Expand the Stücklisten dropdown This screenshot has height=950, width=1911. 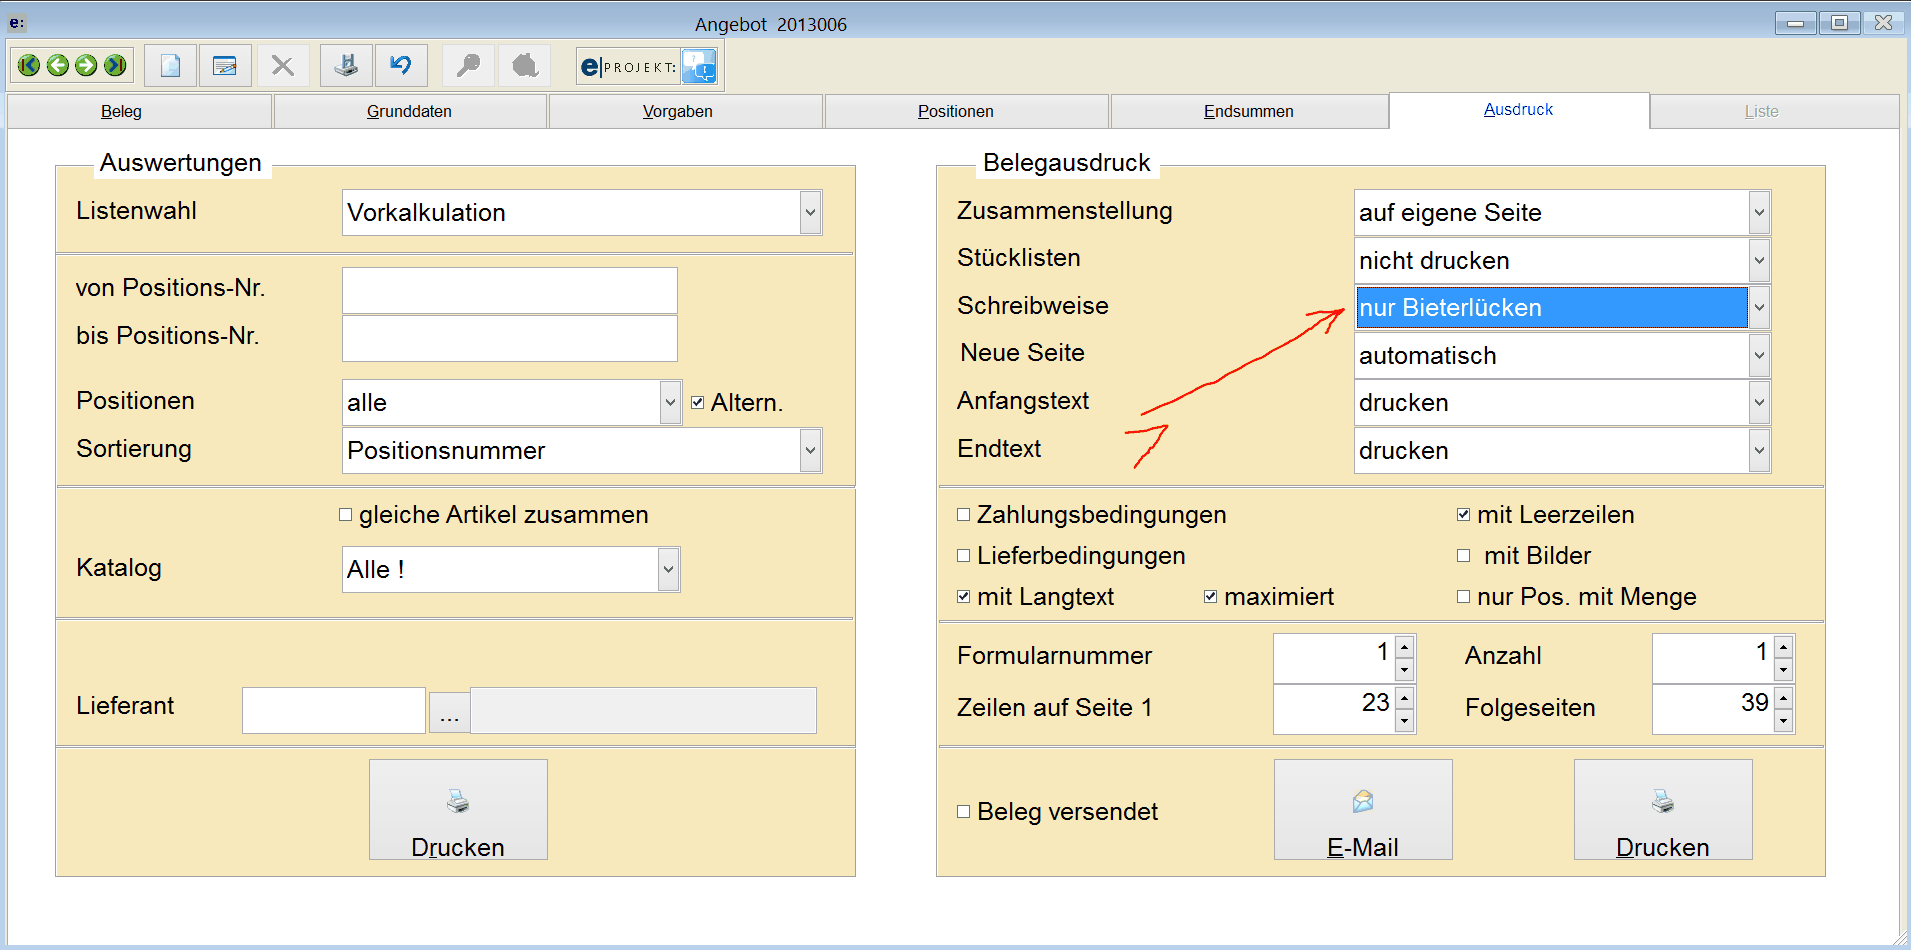point(1759,261)
